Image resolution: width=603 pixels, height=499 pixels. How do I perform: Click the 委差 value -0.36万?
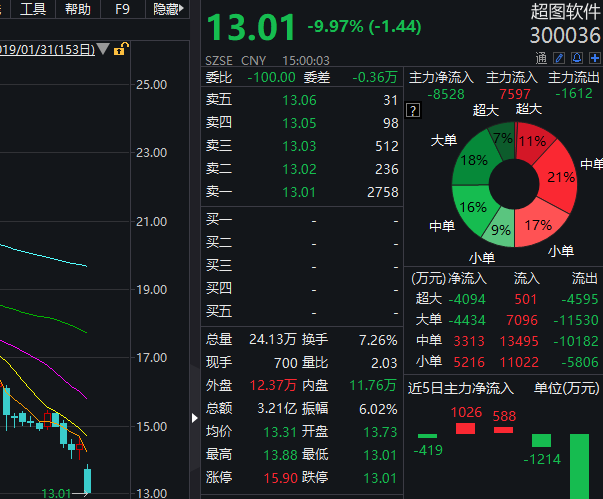click(x=375, y=77)
